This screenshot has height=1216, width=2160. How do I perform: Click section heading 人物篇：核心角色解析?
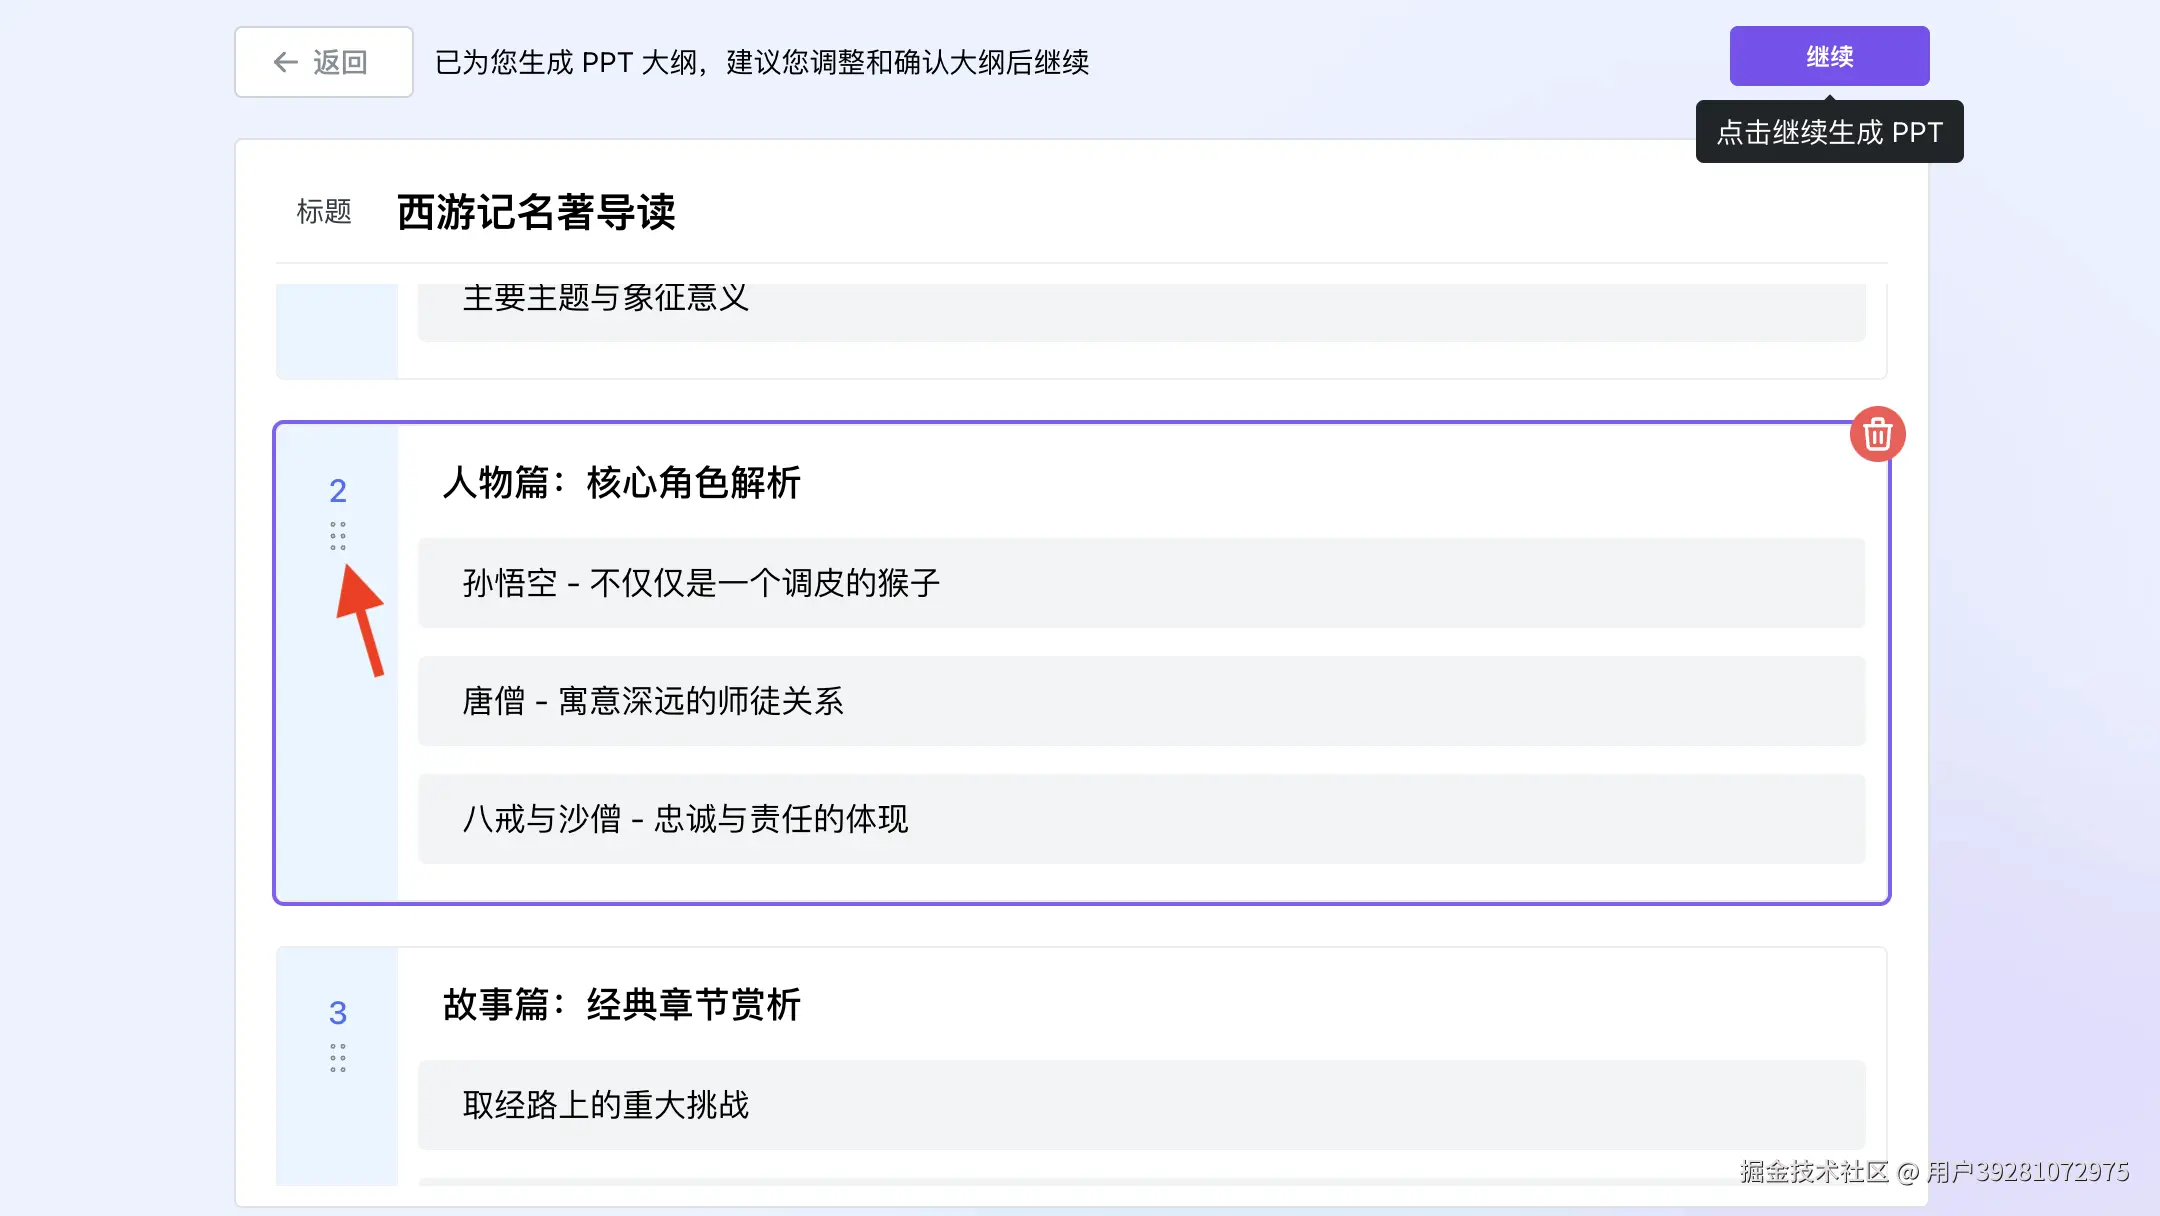[x=621, y=483]
